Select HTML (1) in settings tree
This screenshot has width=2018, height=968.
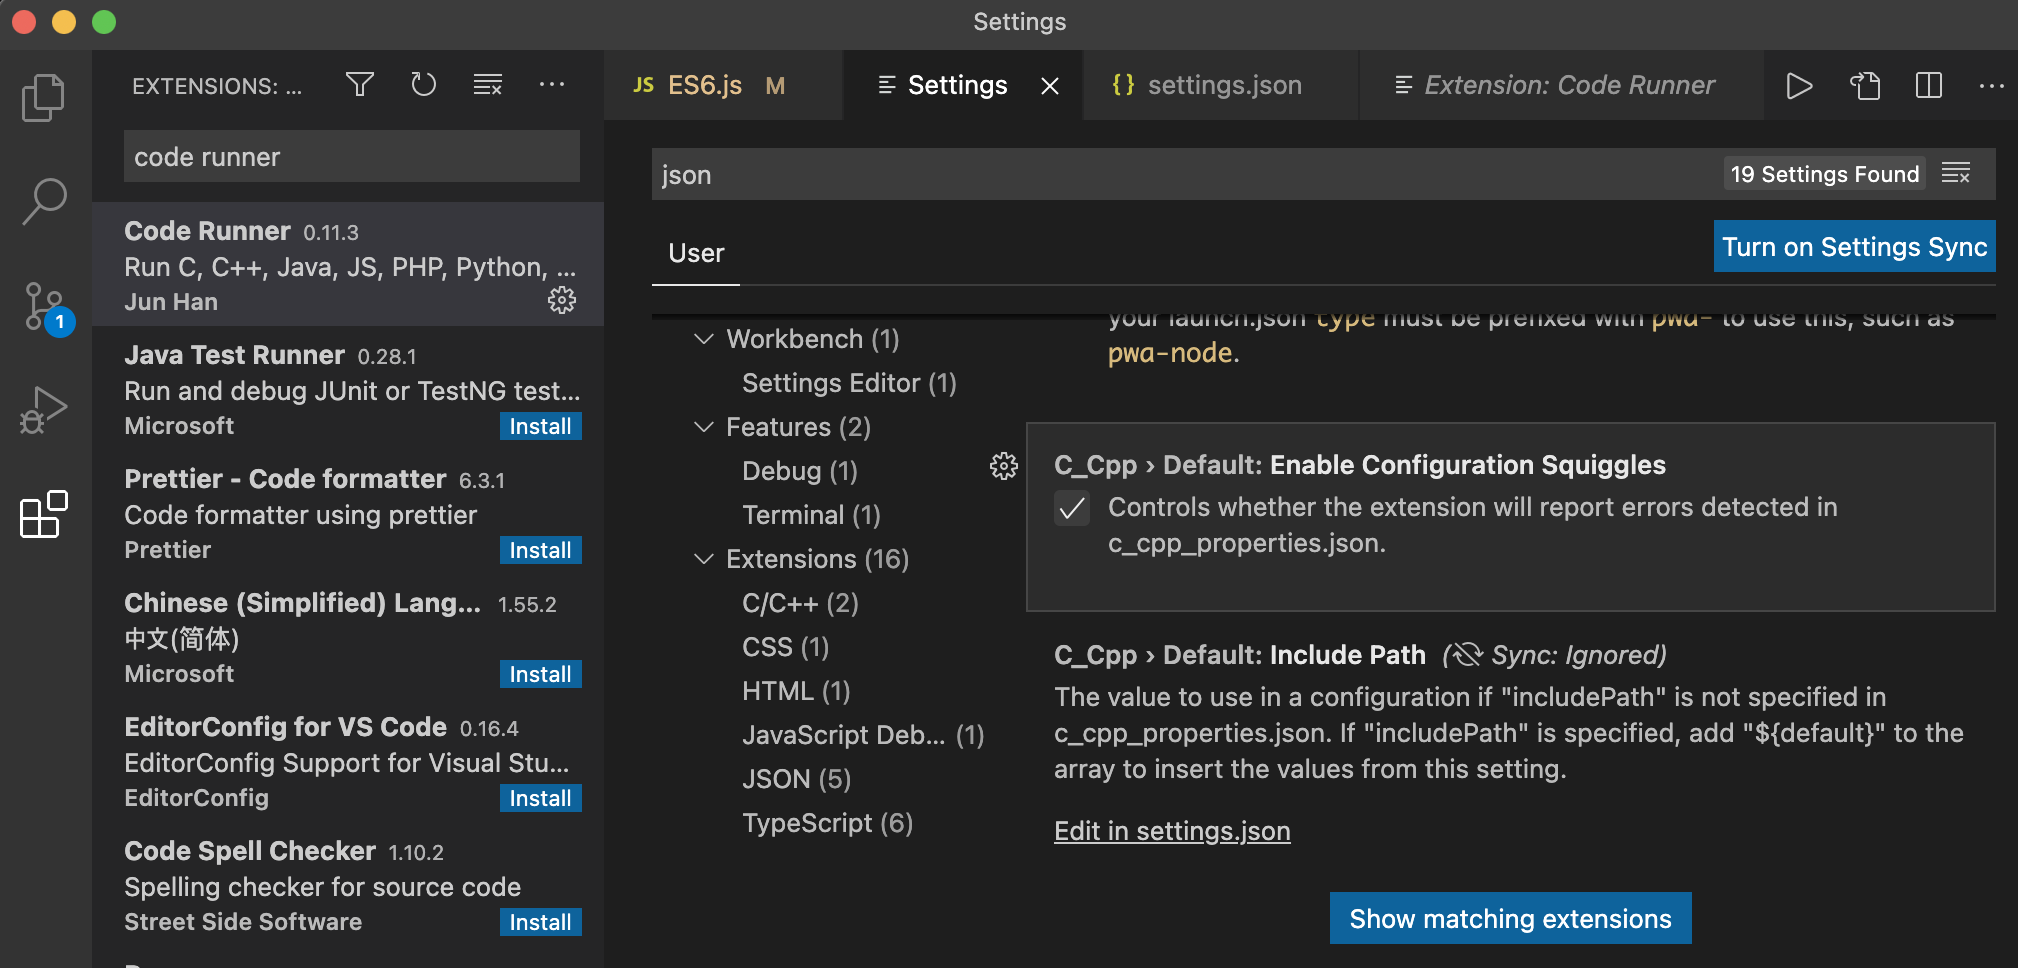click(x=796, y=691)
